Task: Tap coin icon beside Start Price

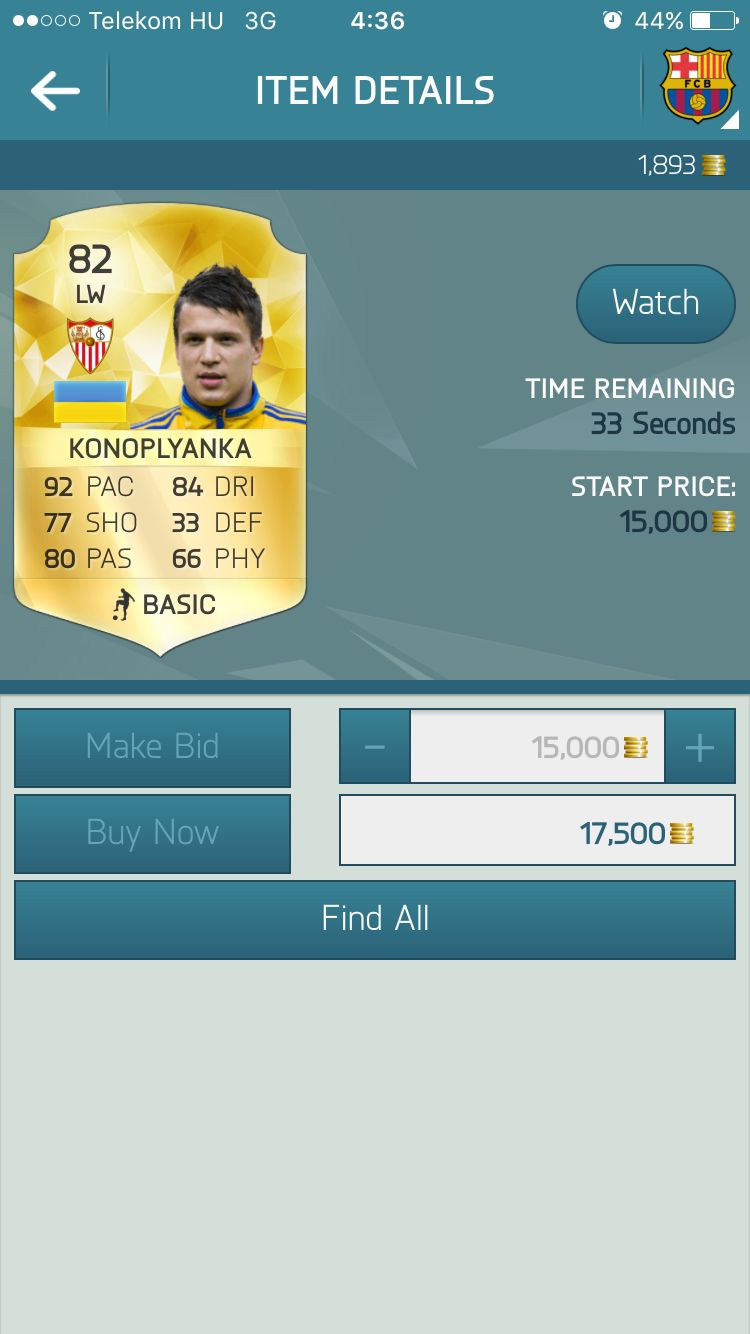Action: tap(723, 521)
